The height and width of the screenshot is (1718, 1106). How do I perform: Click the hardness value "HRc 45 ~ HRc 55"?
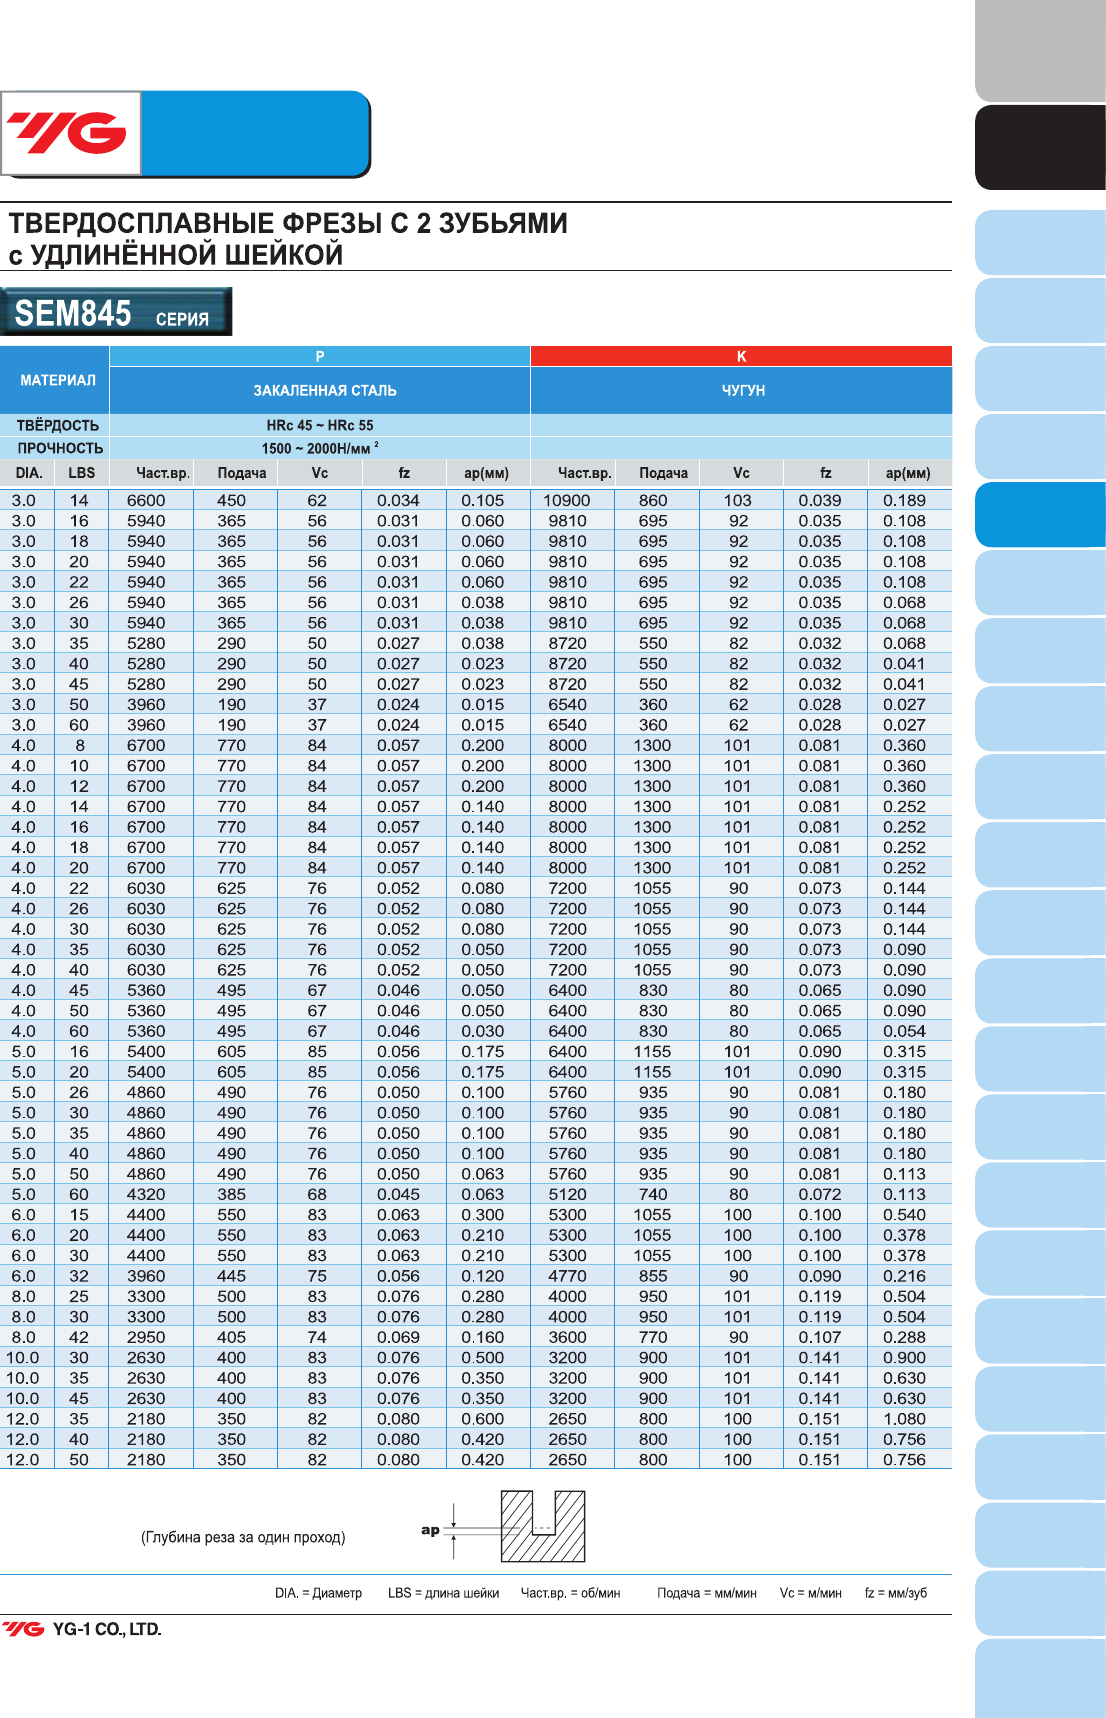320,425
